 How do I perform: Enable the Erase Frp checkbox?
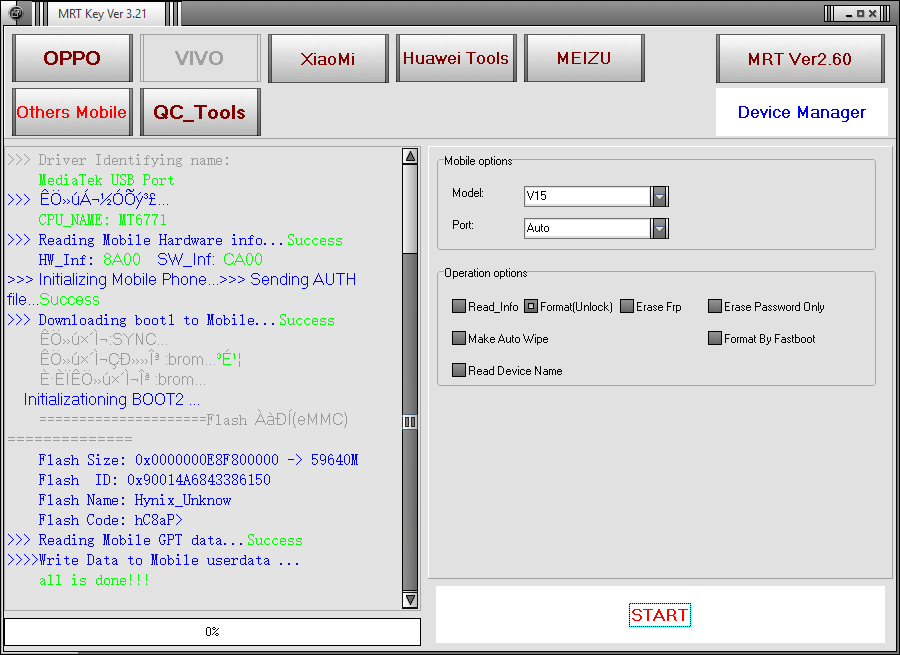point(627,307)
